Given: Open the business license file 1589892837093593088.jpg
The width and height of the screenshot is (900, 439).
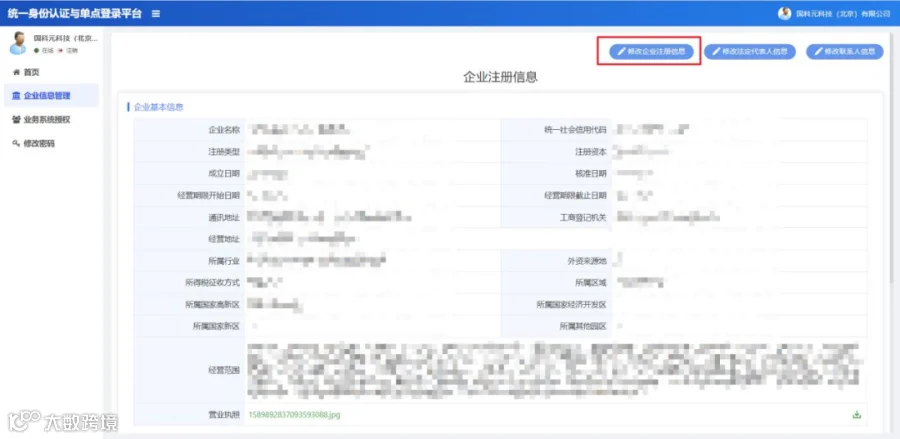Looking at the screenshot, I should coord(294,414).
